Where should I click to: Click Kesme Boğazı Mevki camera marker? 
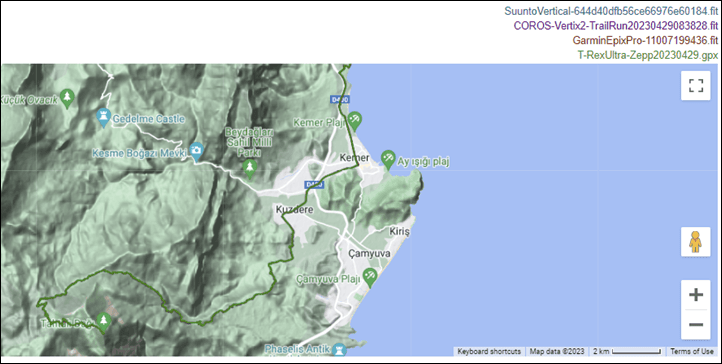coord(197,151)
